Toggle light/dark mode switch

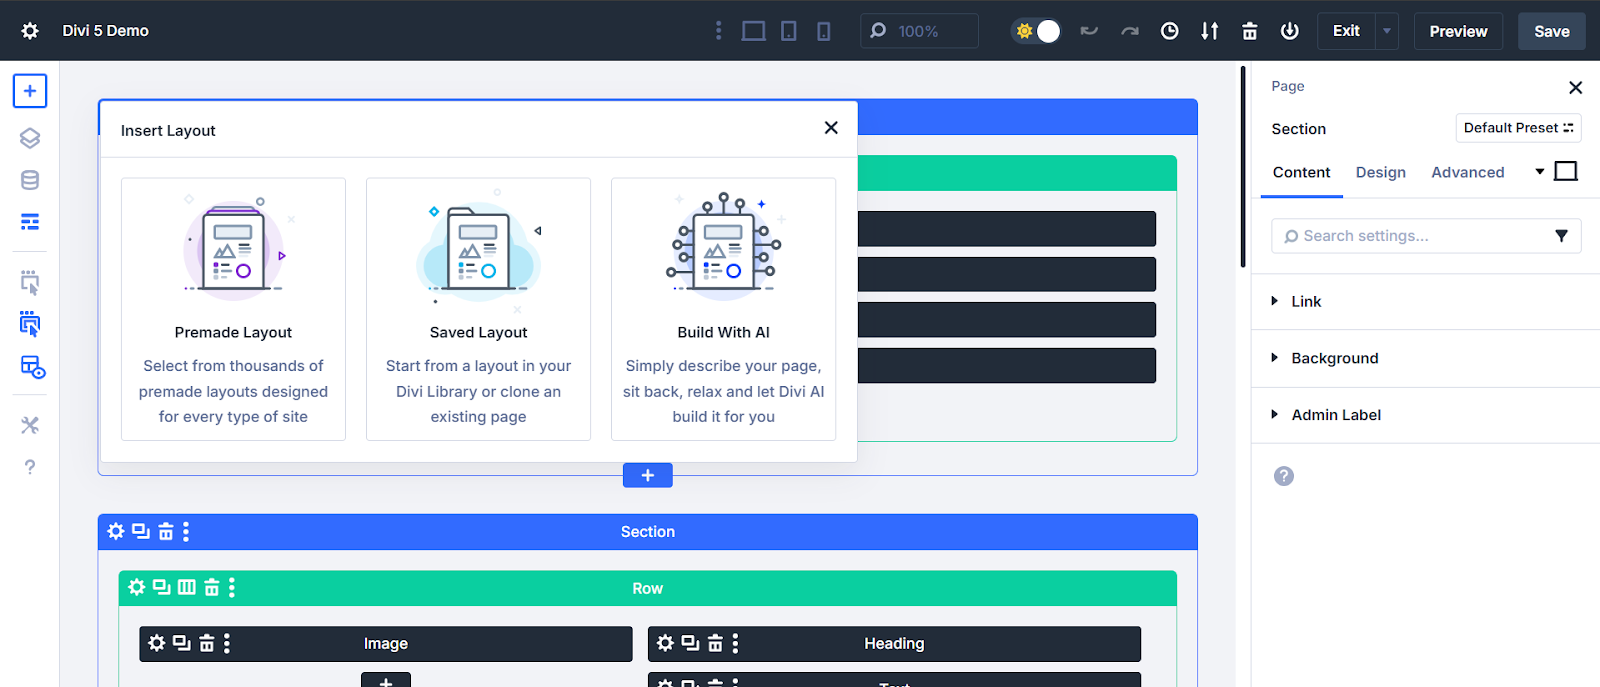(x=1036, y=31)
